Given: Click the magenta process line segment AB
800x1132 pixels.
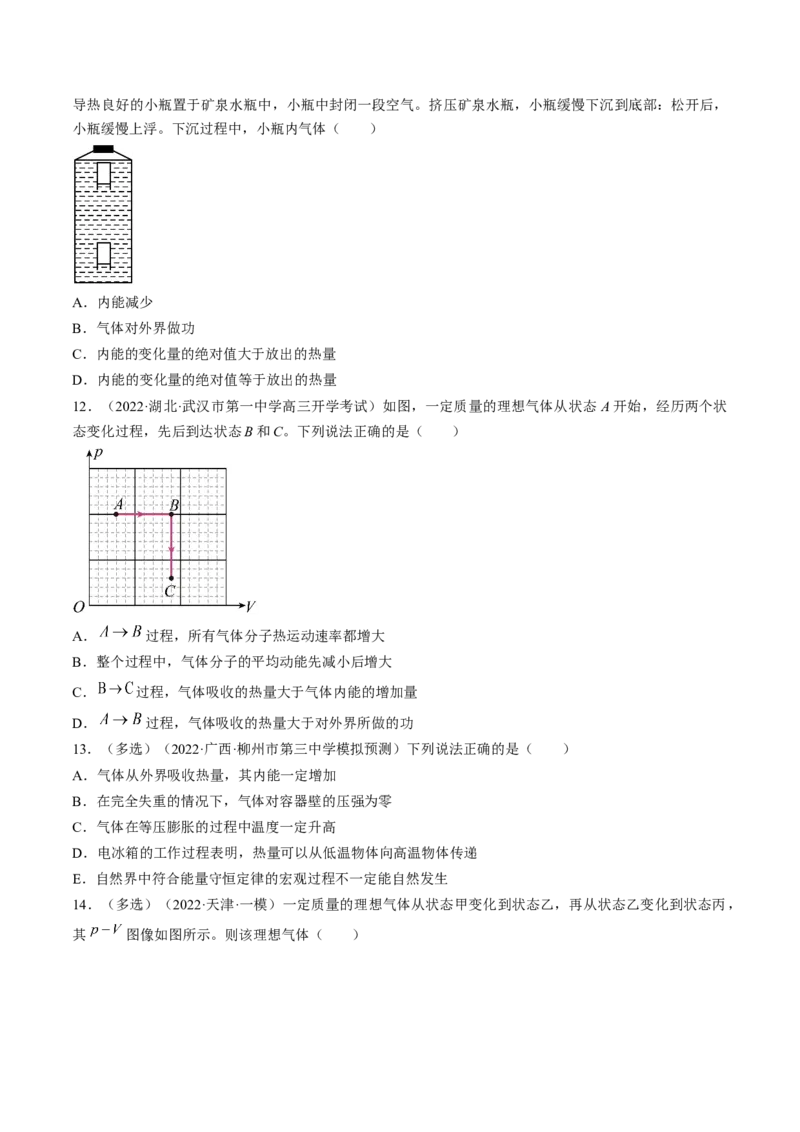Looking at the screenshot, I should (x=144, y=513).
